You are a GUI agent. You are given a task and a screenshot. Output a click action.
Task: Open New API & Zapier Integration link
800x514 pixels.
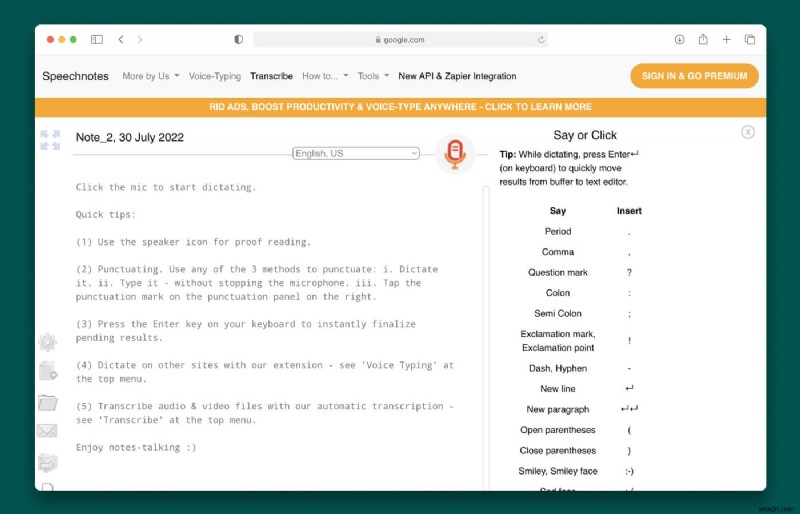click(x=457, y=76)
